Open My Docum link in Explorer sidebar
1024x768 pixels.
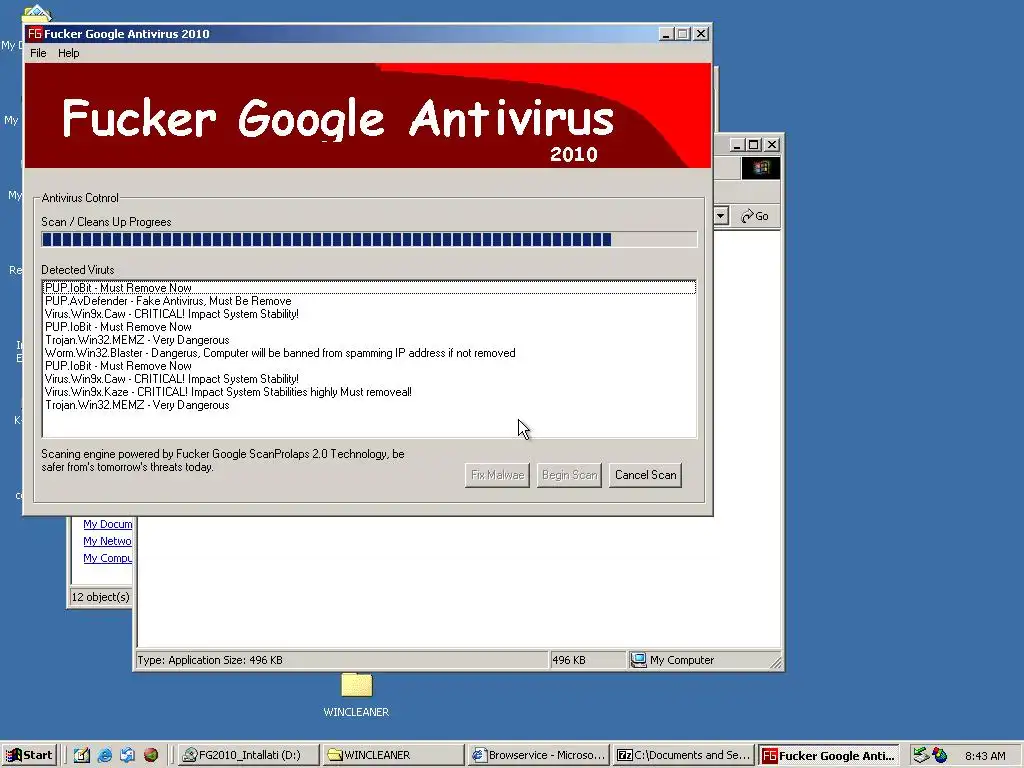coord(108,524)
